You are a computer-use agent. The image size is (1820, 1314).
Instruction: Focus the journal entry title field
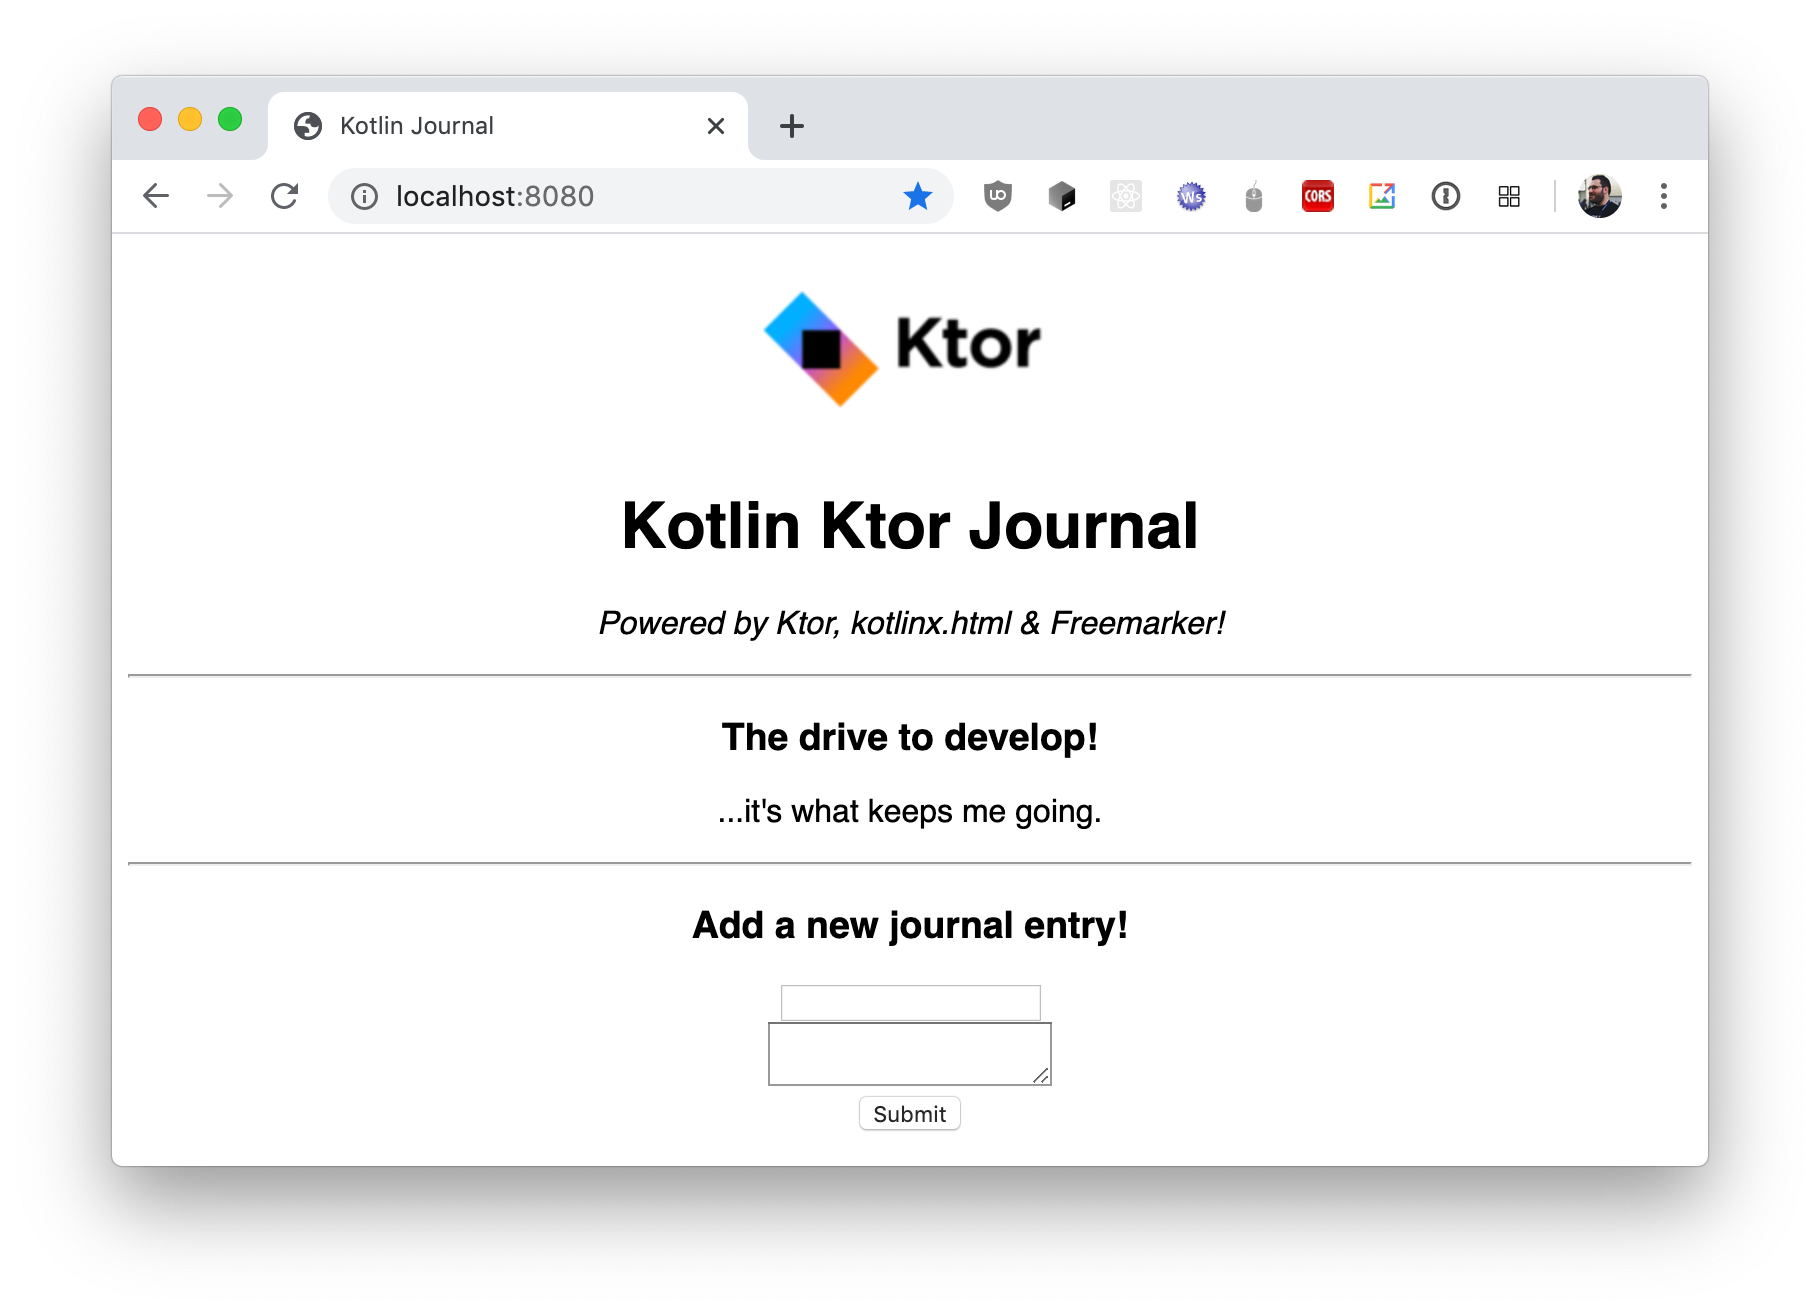(910, 1002)
